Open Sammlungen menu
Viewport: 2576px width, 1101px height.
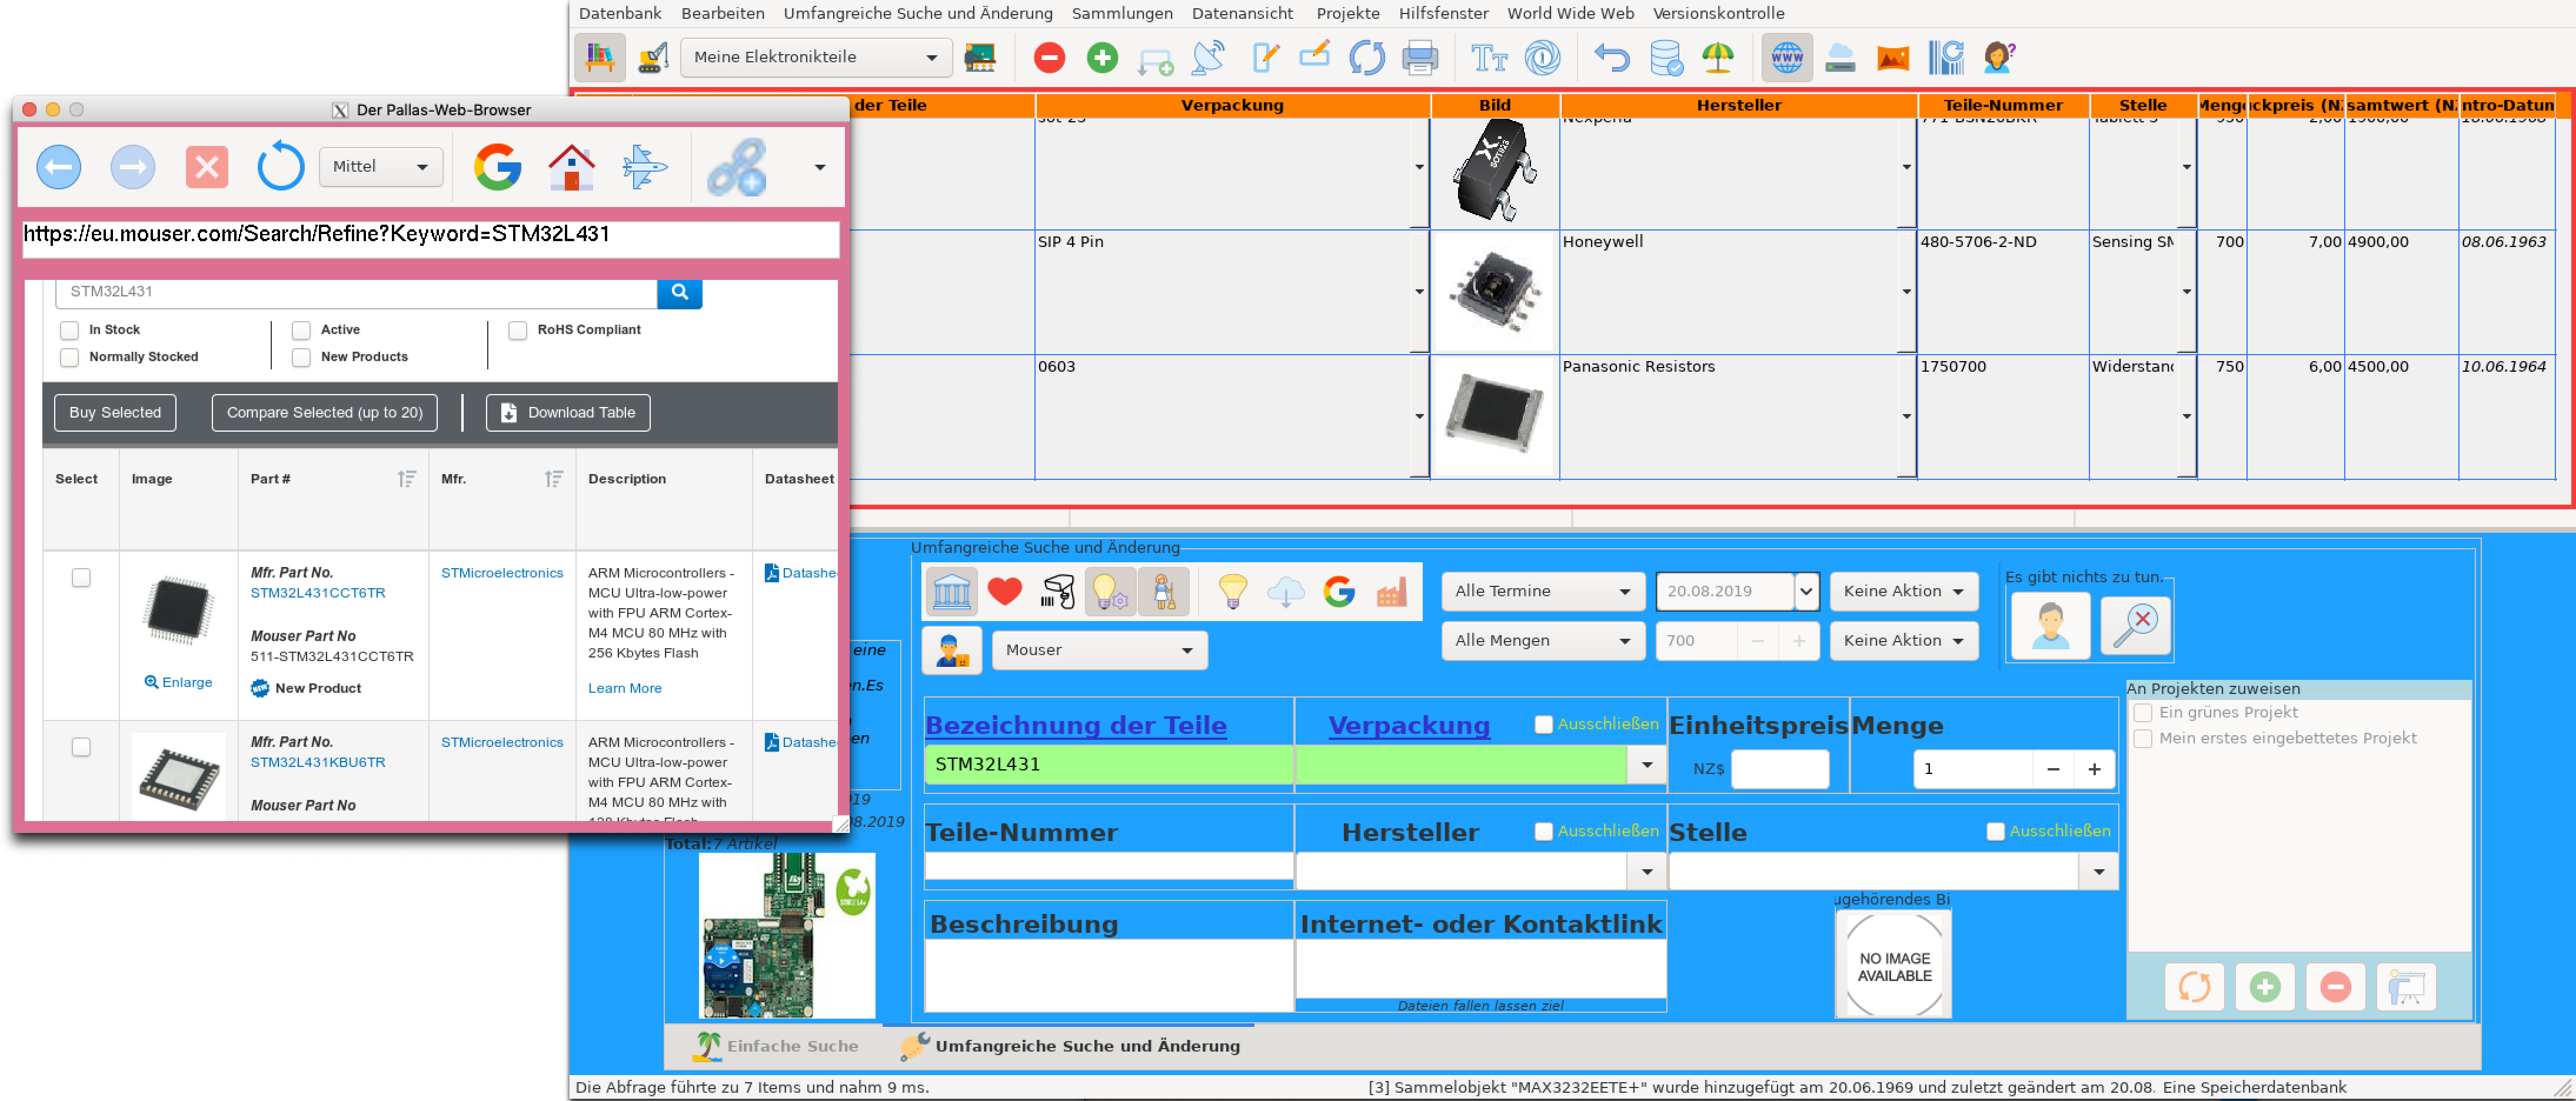point(1122,13)
